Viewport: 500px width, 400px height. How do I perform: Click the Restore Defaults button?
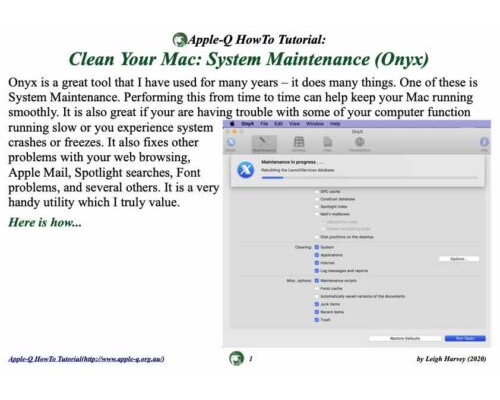point(405,338)
